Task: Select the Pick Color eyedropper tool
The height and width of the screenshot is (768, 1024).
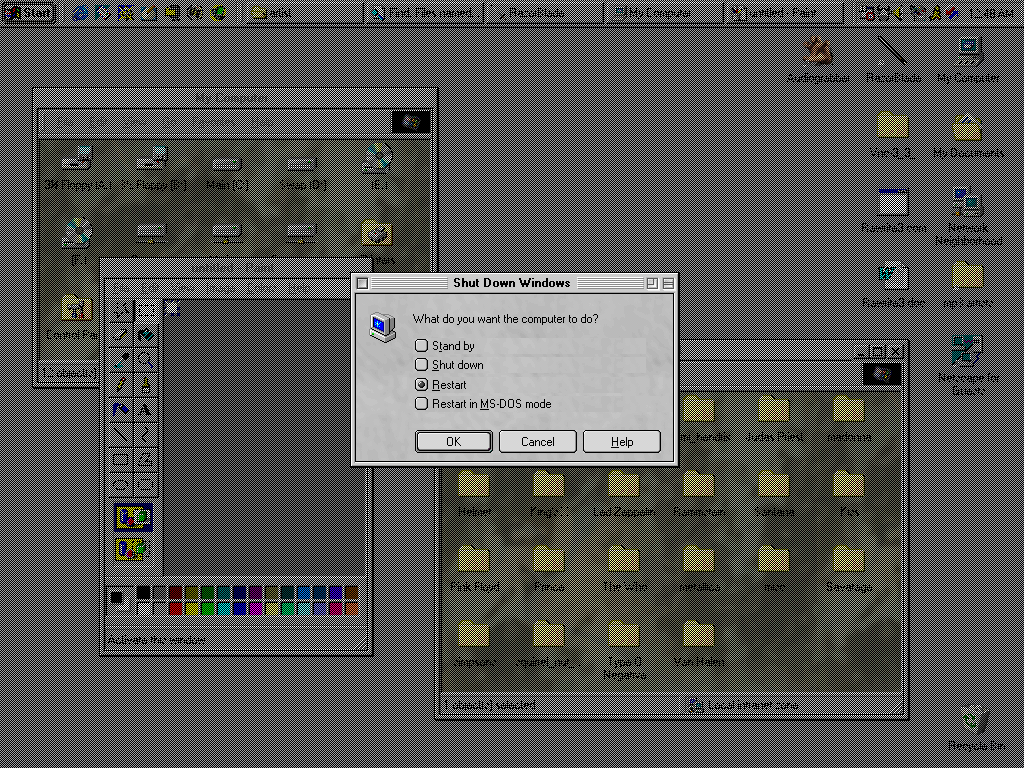Action: [x=121, y=359]
